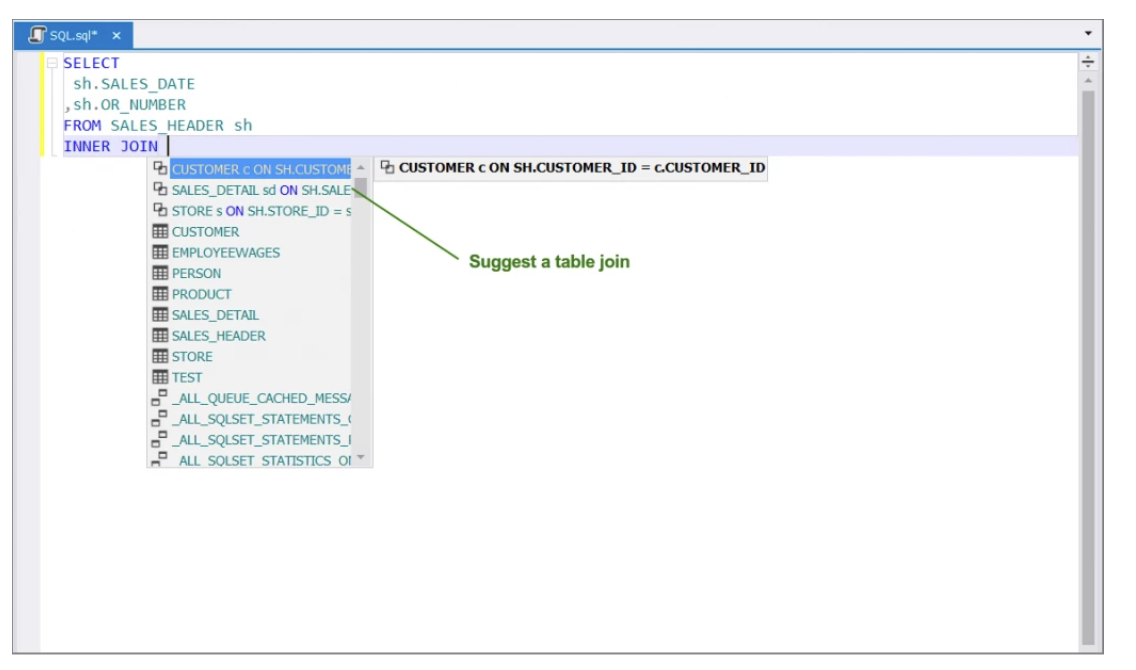
Task: Choose CUSTOMER c ON SH.CUSTOMER join suggestion
Action: [x=261, y=169]
